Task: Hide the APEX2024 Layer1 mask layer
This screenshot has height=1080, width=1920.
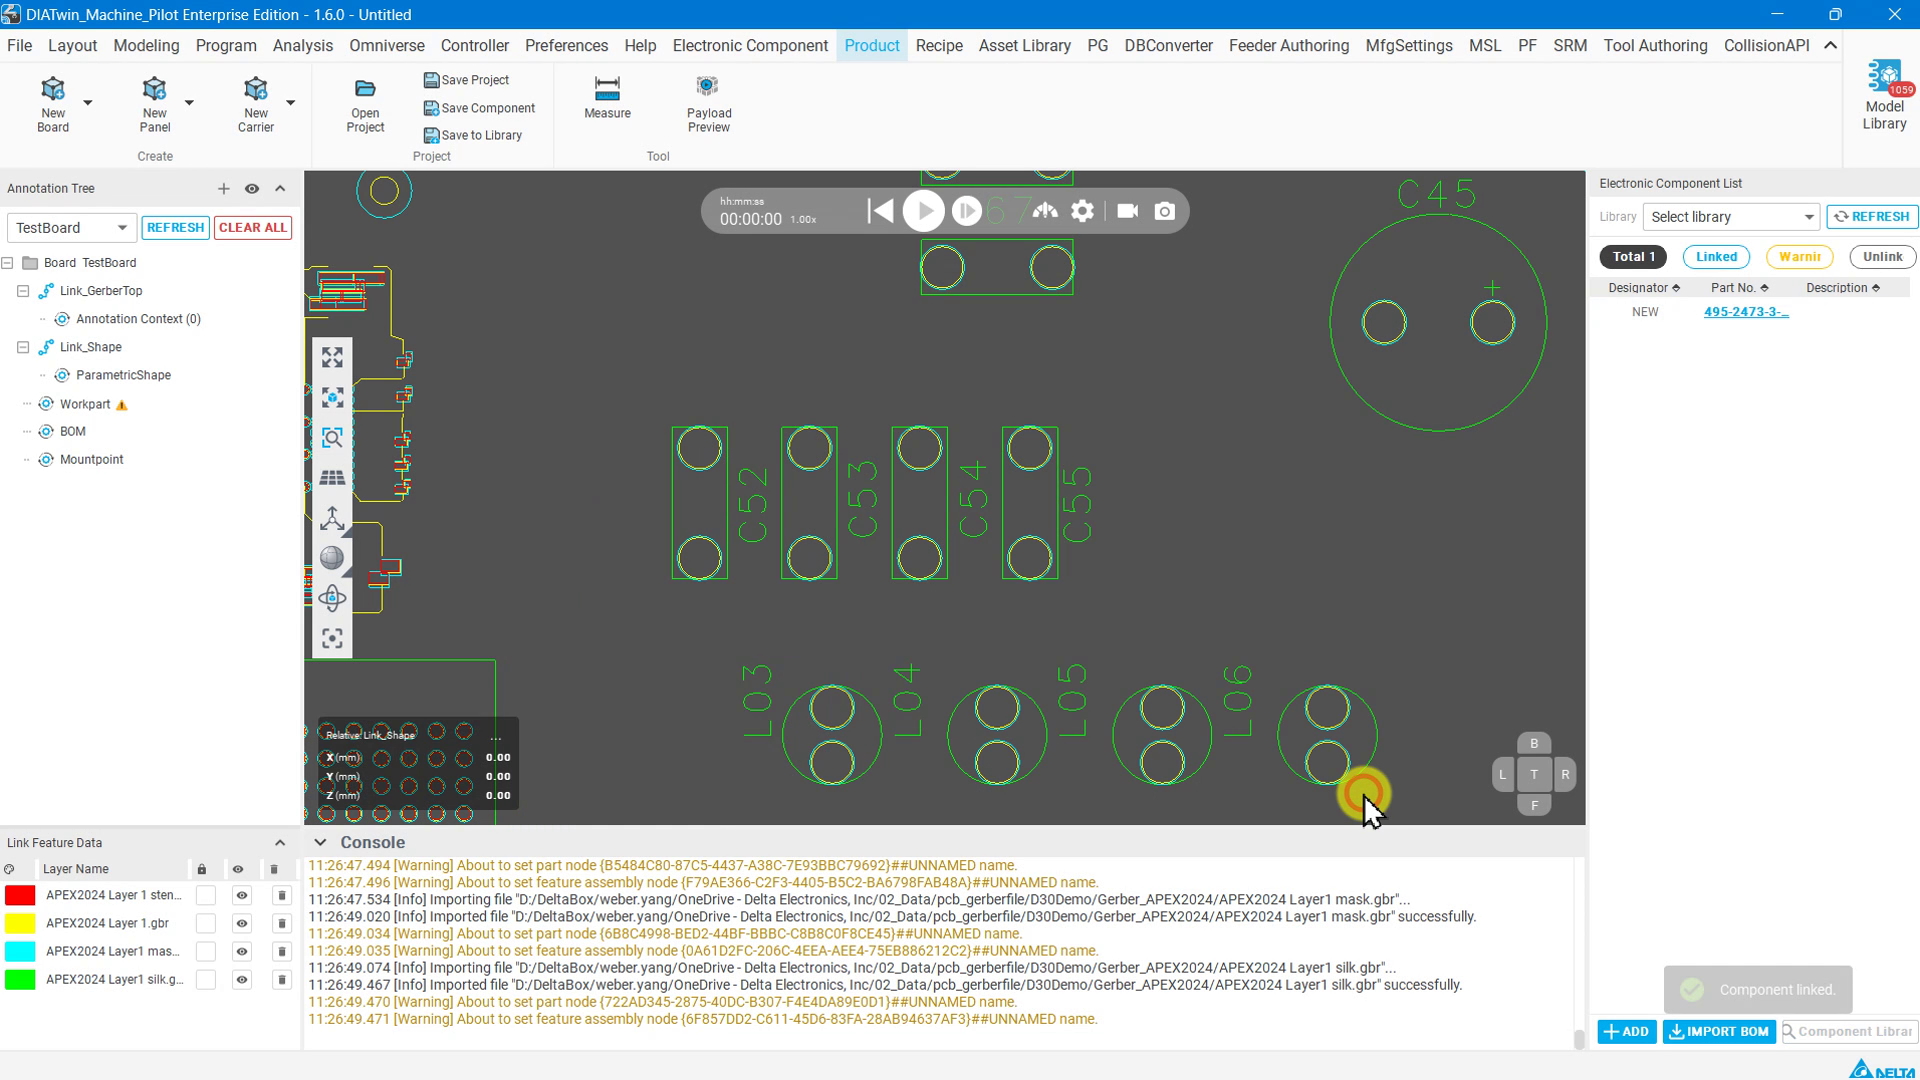Action: 242,952
